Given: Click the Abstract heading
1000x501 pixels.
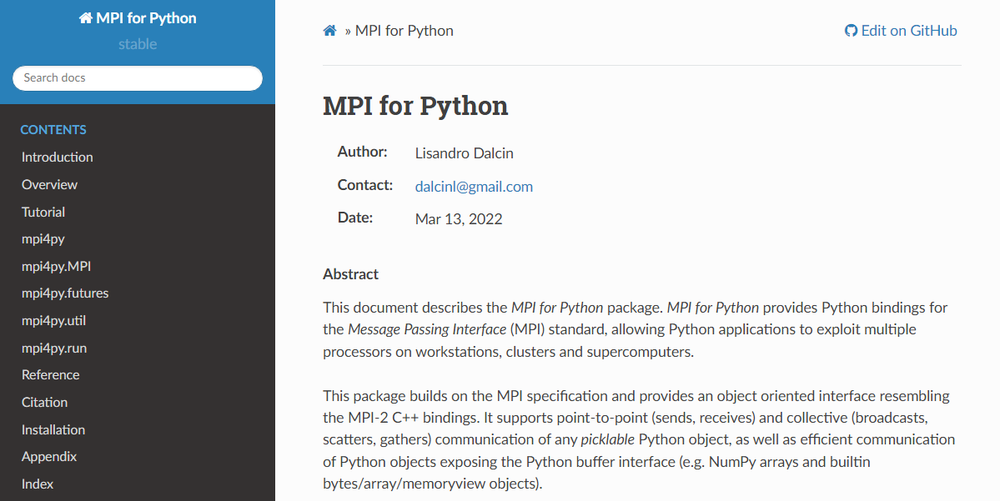Looking at the screenshot, I should coord(351,274).
